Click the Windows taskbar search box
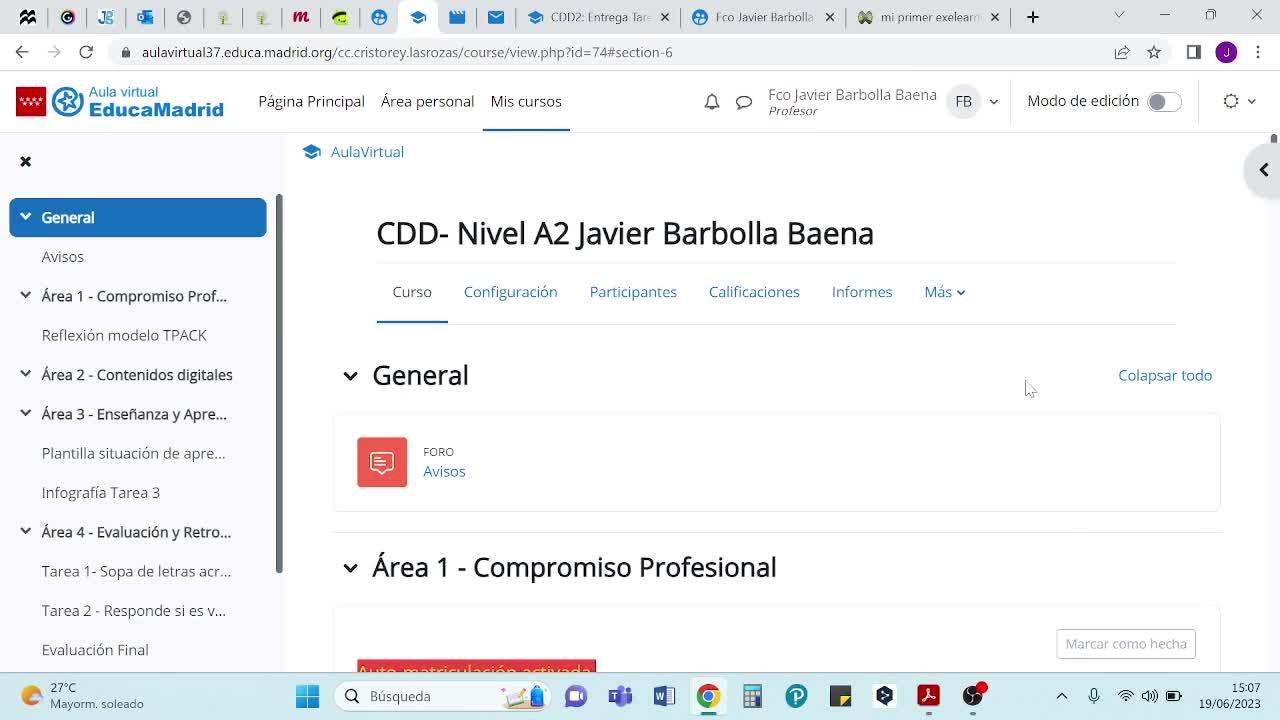 tap(443, 696)
